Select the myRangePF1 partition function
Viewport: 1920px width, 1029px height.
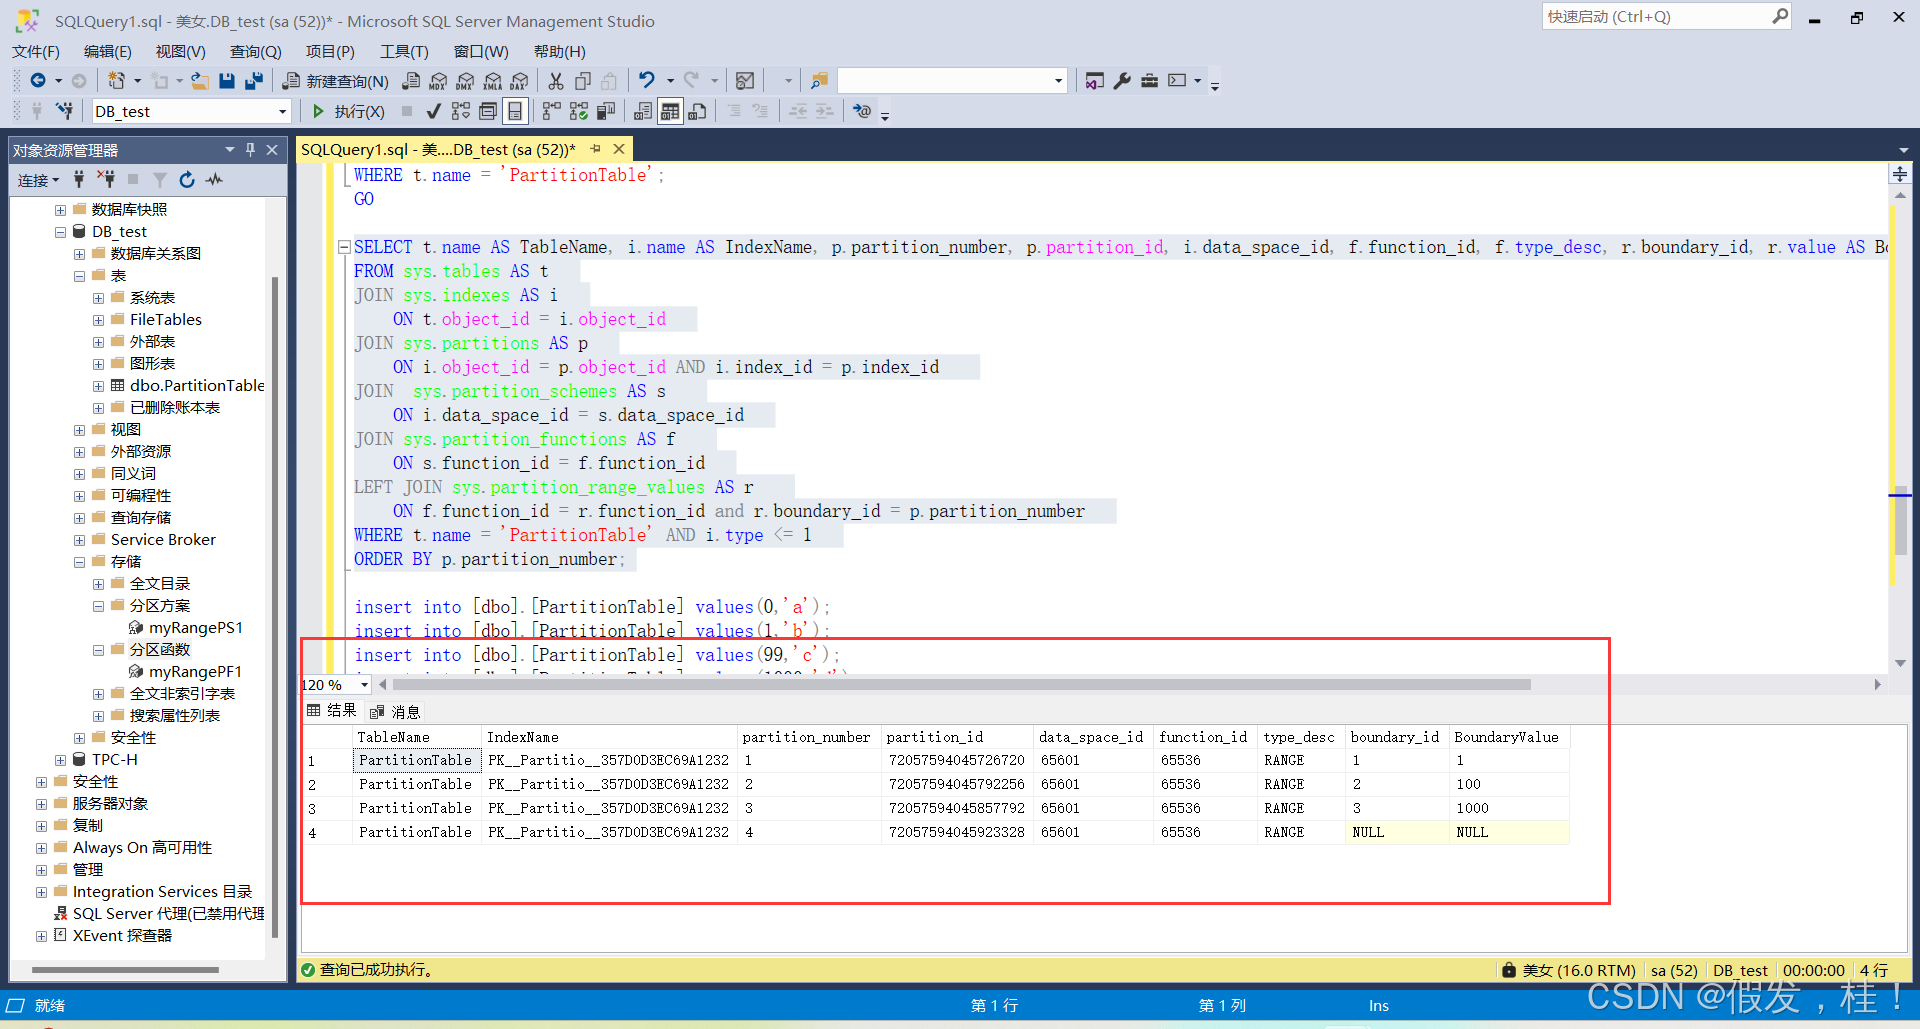195,672
